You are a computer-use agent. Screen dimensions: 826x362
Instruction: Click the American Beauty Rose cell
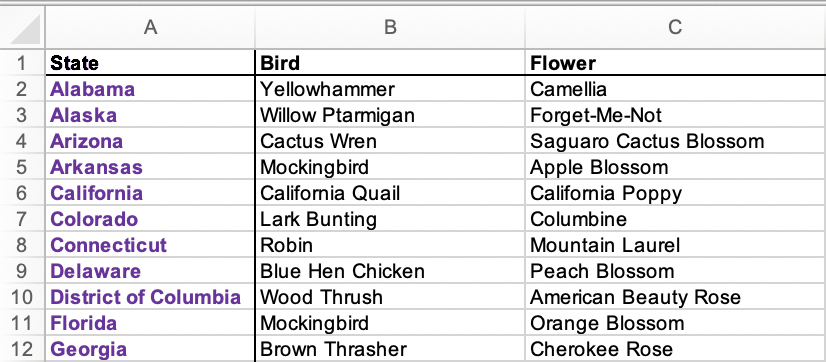(675, 297)
